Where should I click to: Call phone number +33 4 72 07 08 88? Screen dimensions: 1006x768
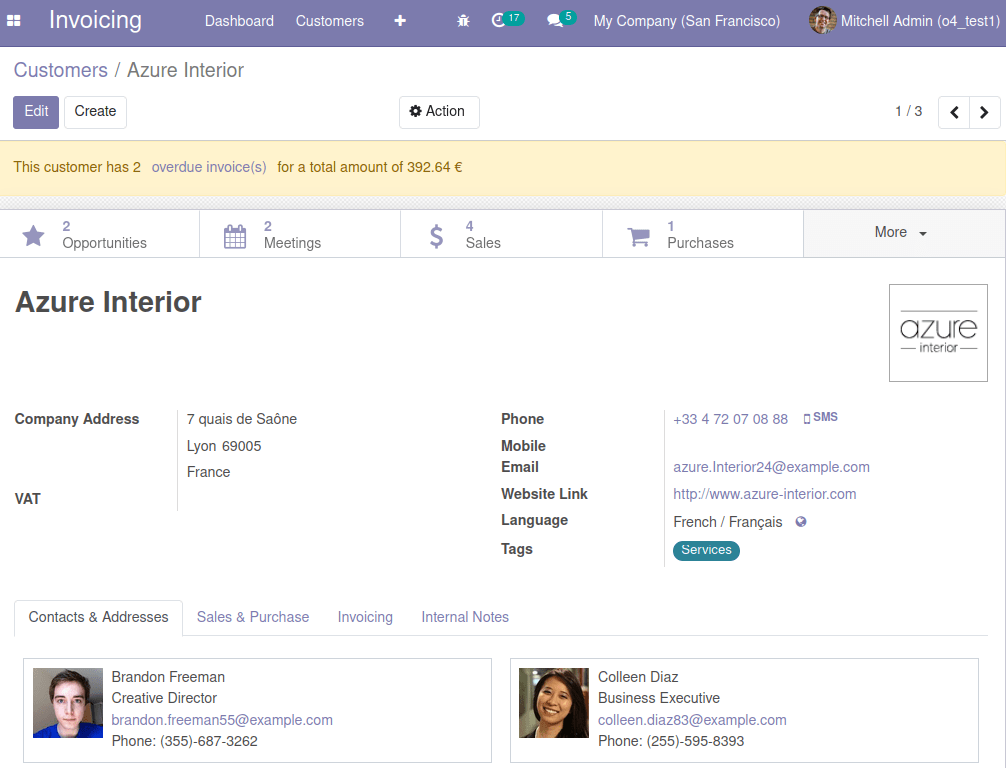tap(730, 420)
